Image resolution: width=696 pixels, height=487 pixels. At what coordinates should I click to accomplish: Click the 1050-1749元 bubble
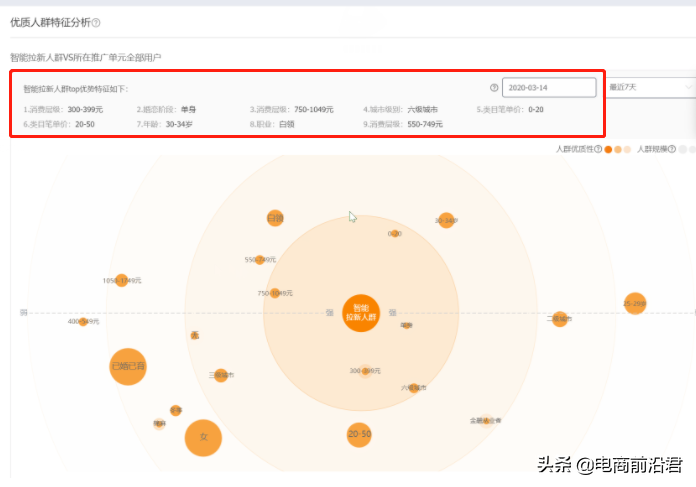point(122,281)
